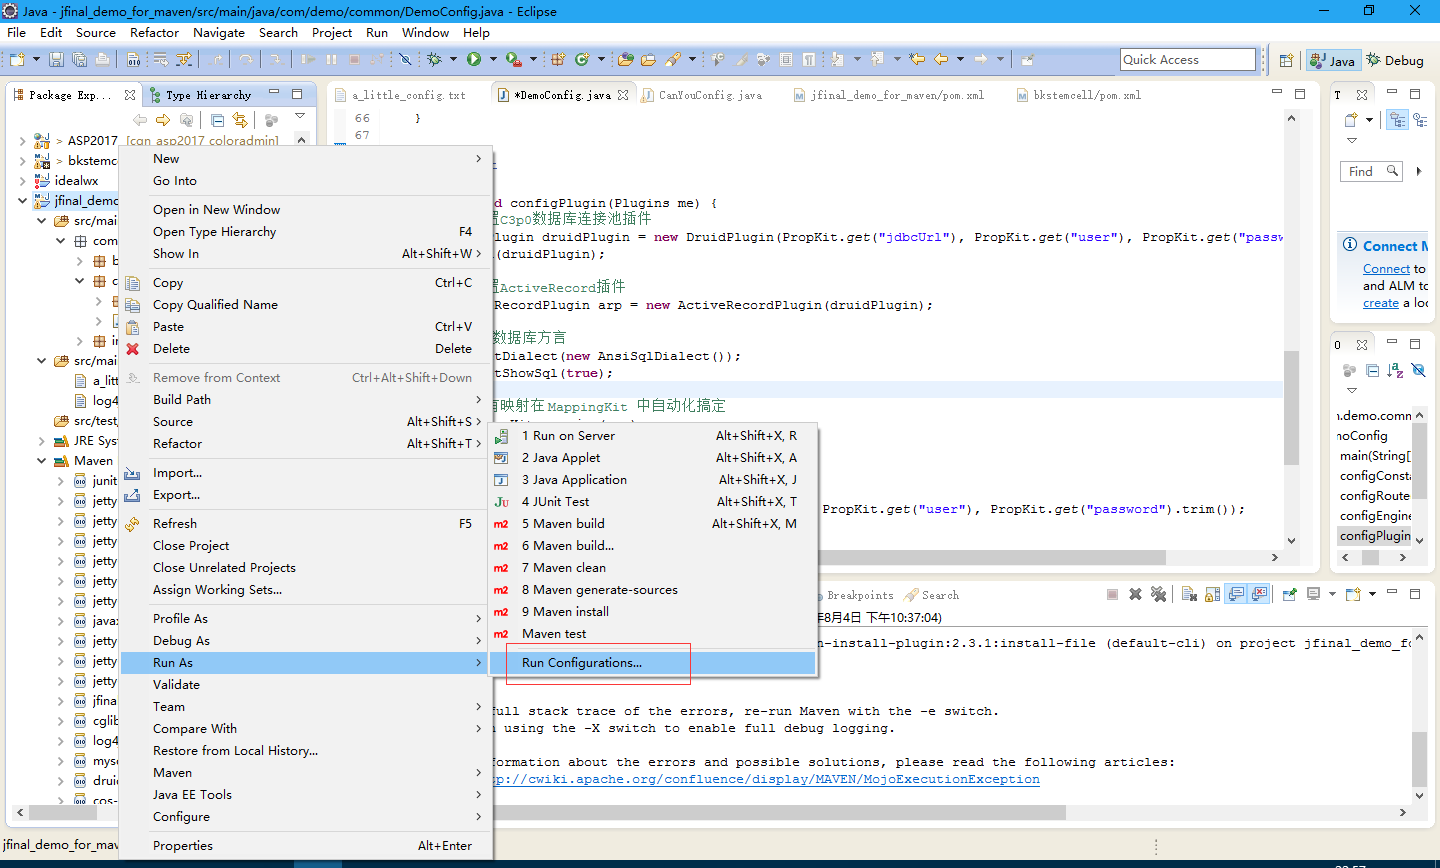
Task: Open dropdown arrow next to Debug bug icon
Action: click(453, 60)
